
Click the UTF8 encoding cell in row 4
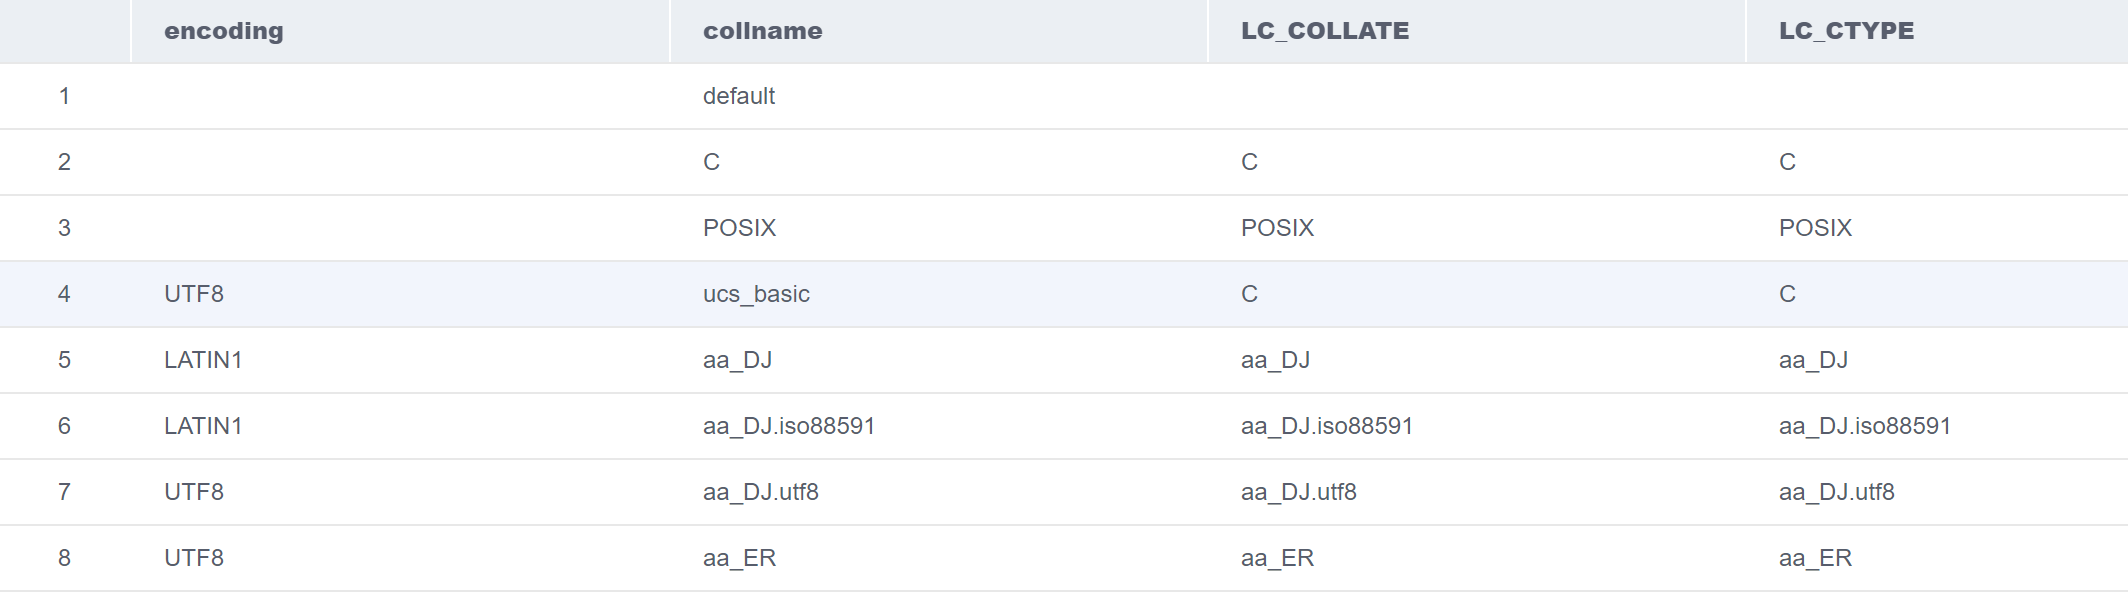point(194,294)
